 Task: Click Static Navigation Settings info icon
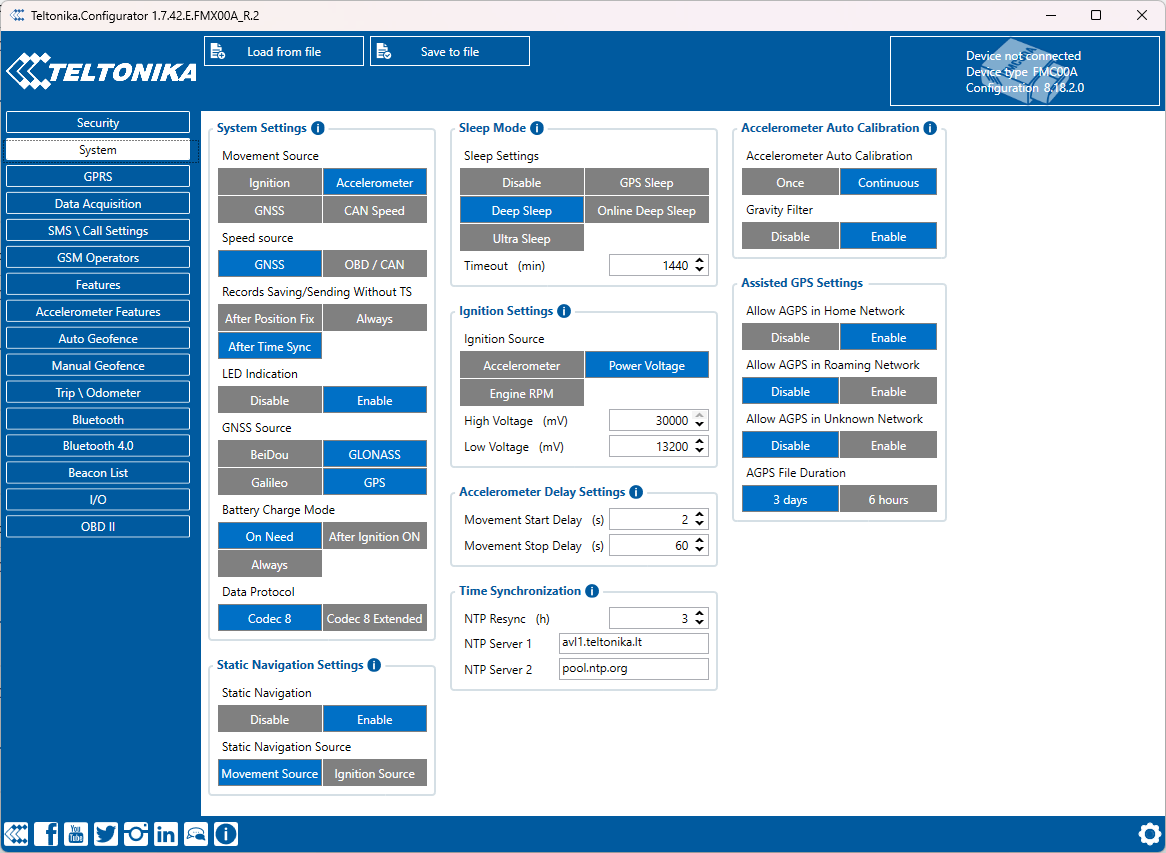pyautogui.click(x=374, y=665)
